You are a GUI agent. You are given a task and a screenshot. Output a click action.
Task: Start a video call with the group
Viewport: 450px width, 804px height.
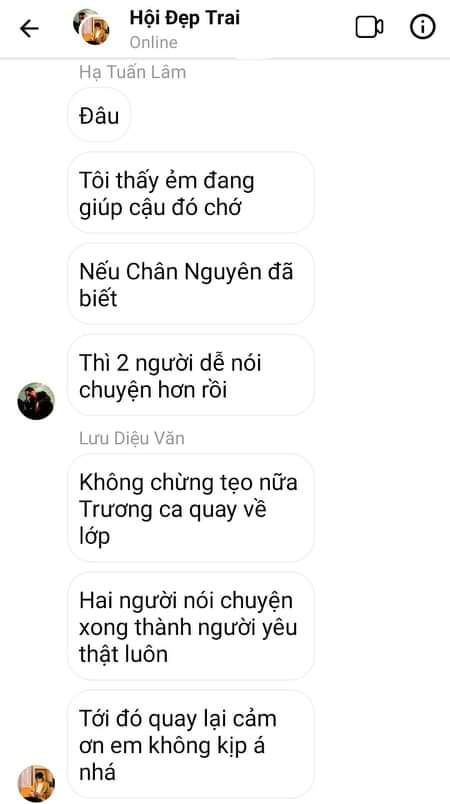(369, 28)
